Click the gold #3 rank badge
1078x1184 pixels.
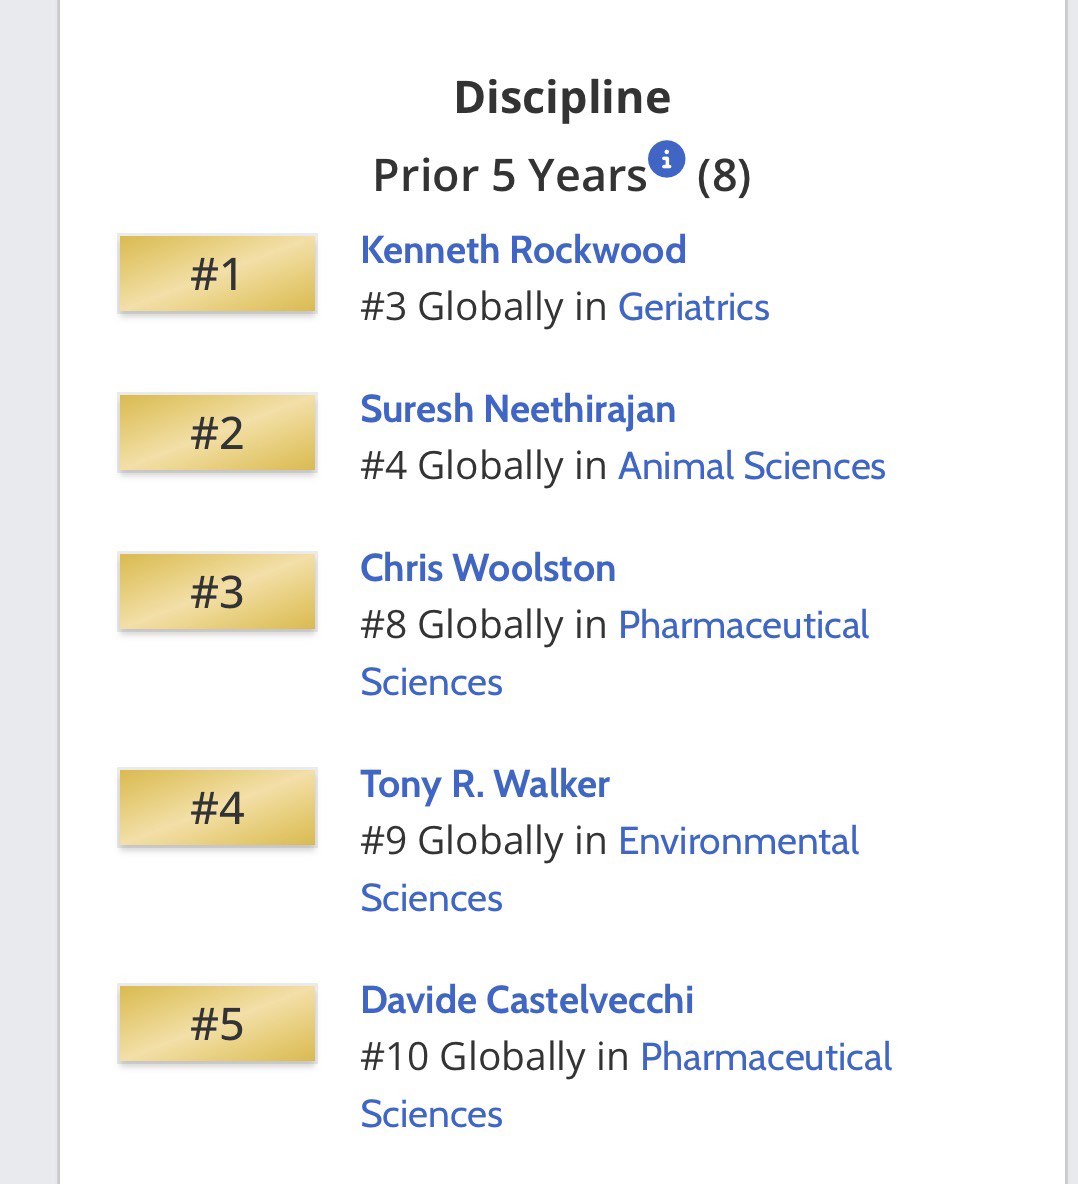[x=217, y=592]
